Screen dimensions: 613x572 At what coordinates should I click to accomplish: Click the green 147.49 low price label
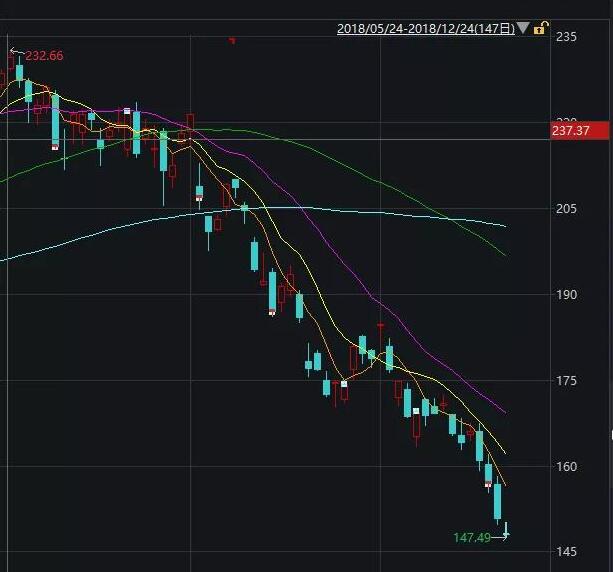coord(471,538)
